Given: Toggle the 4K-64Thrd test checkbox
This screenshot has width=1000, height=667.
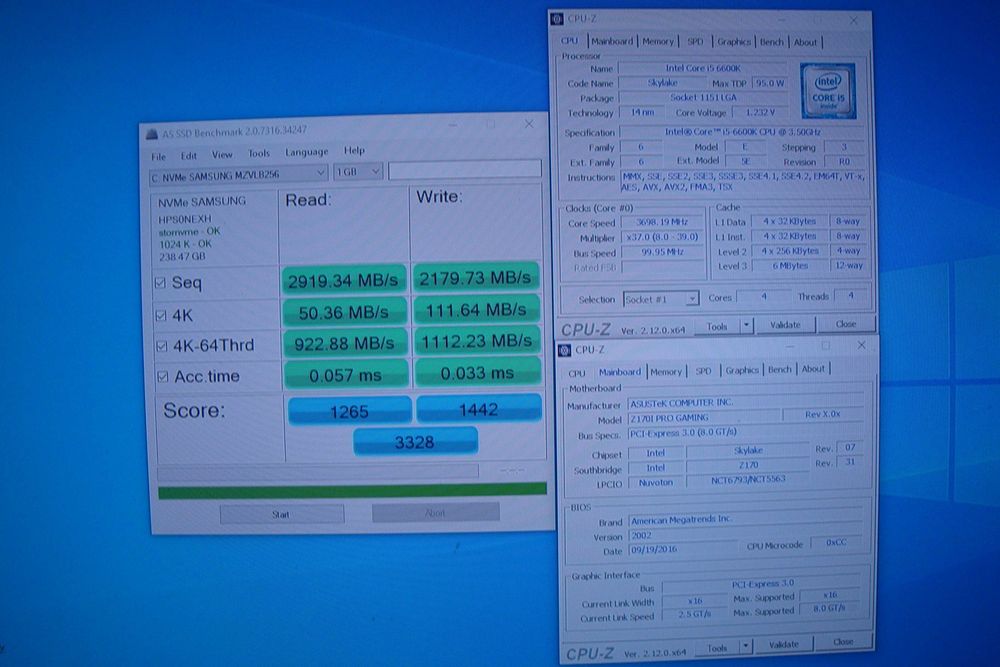Looking at the screenshot, I should click(x=162, y=346).
